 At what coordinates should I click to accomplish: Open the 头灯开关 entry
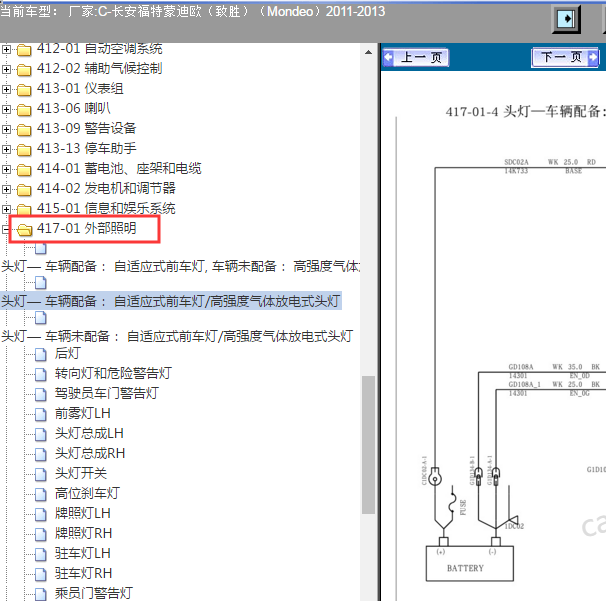(x=81, y=473)
